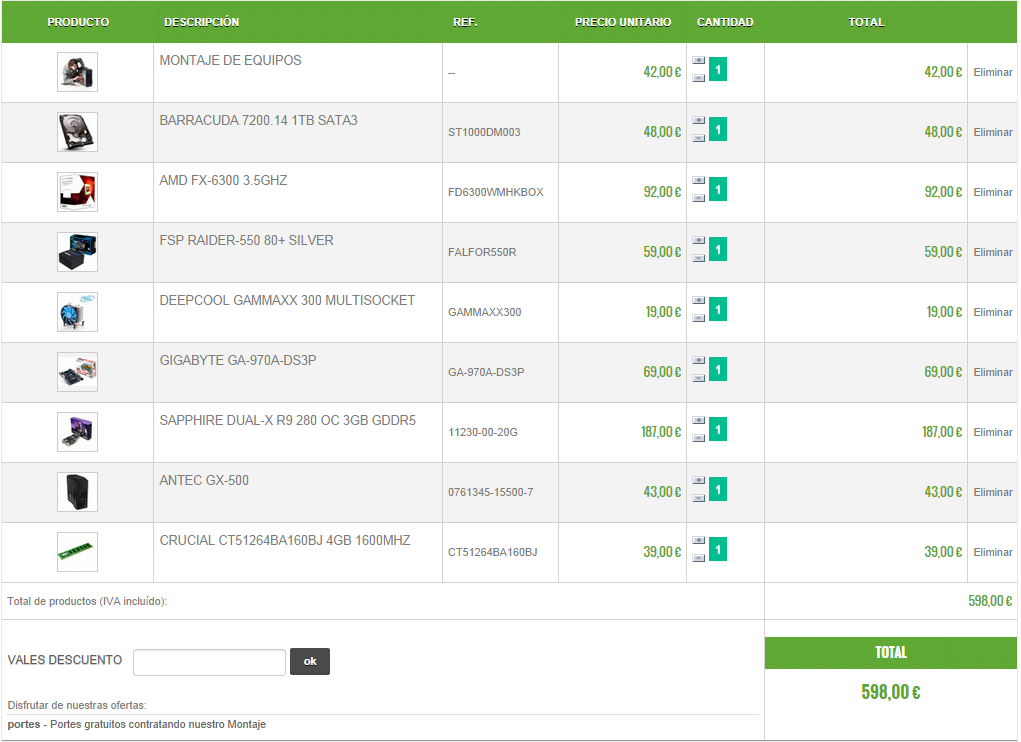Submit discount voucher with ok button
Viewport: 1021px width, 742px height.
click(310, 661)
